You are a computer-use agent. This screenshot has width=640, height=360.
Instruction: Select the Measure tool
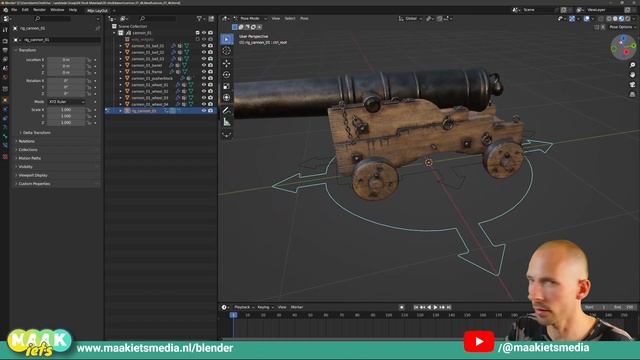[x=227, y=122]
